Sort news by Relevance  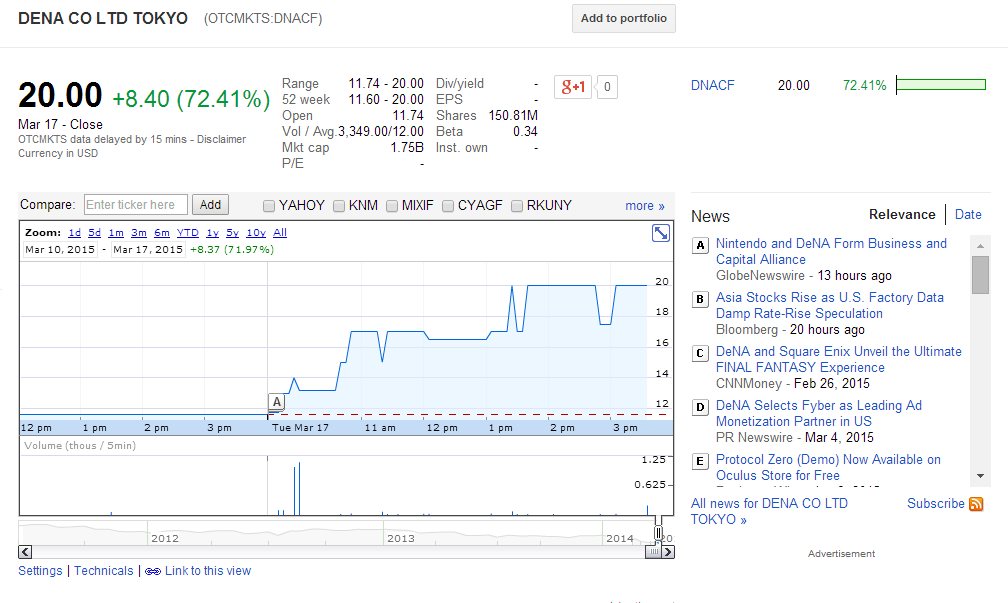902,215
